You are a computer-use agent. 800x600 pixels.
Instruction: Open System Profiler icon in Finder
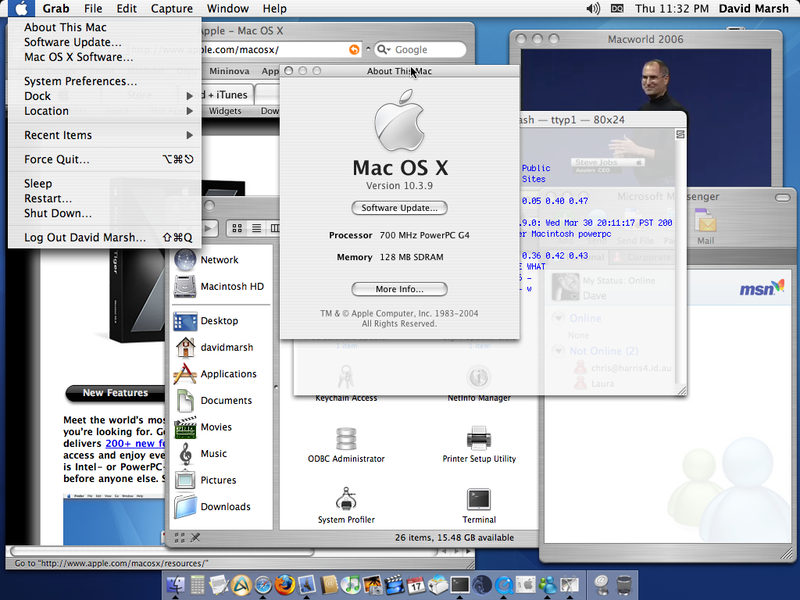pyautogui.click(x=346, y=499)
